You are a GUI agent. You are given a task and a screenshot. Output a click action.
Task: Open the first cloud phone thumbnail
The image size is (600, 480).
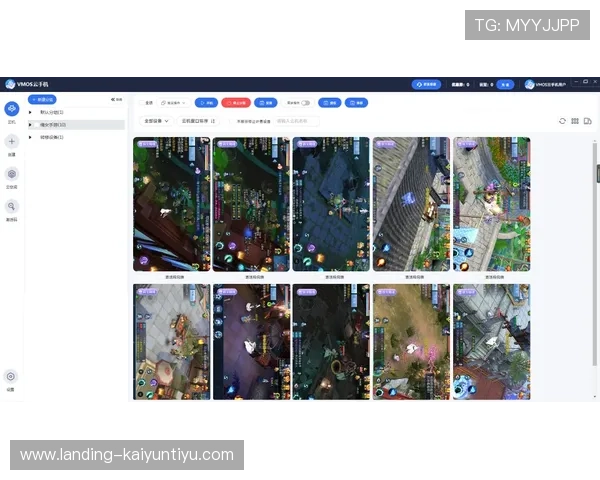pos(171,204)
